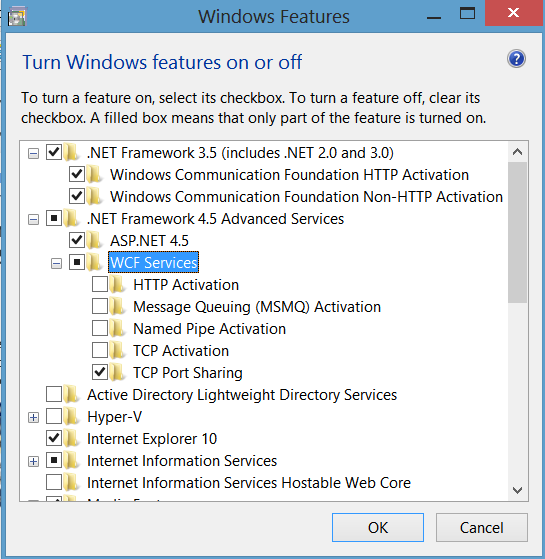Tick the Message Queuing (MSMQ) Activation checkbox
545x559 pixels.
point(100,306)
